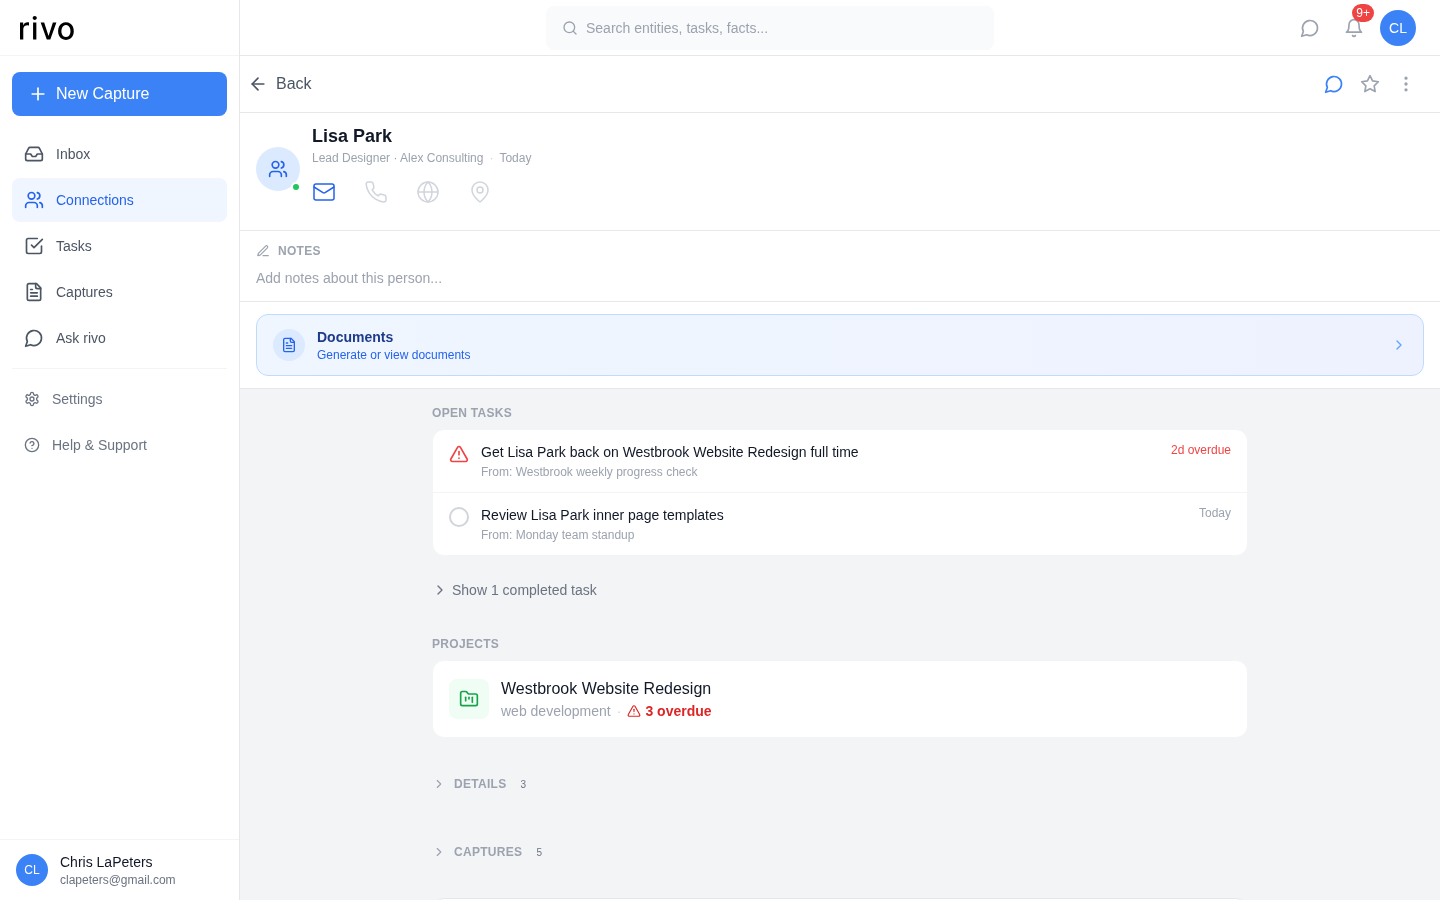Click the notes field to add notes
The height and width of the screenshot is (900, 1440).
[x=349, y=278]
